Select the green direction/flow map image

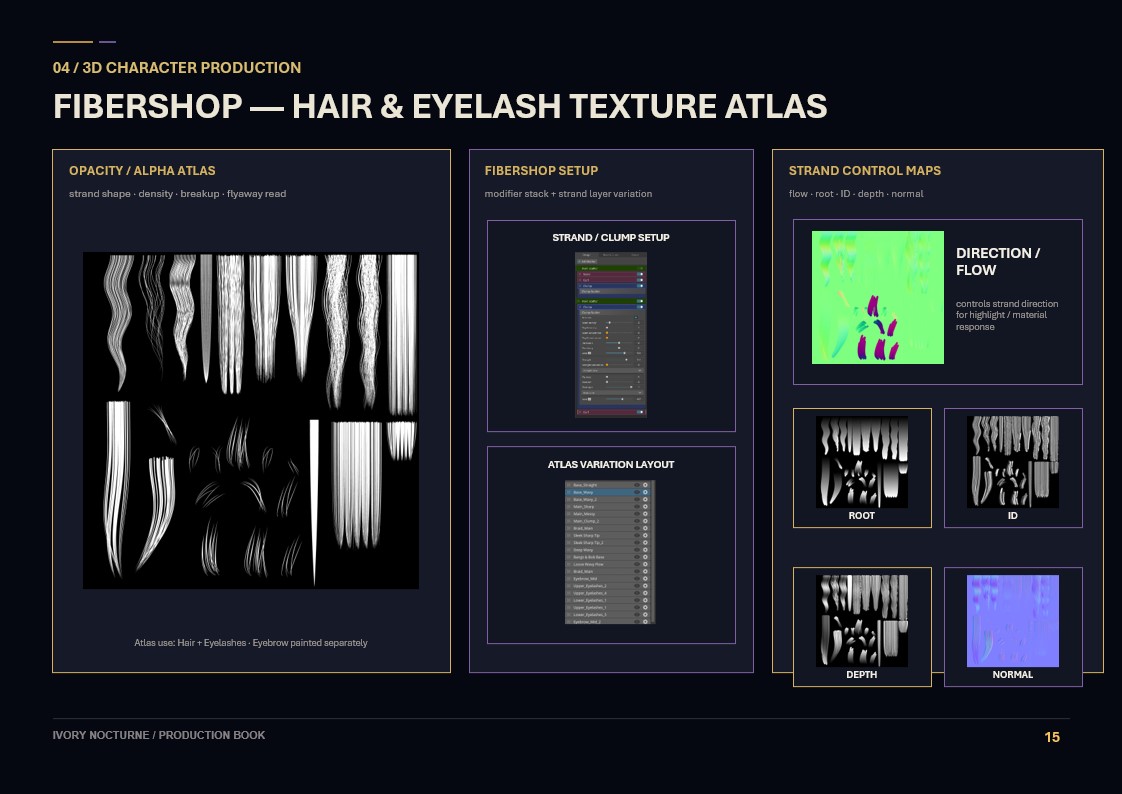(877, 298)
